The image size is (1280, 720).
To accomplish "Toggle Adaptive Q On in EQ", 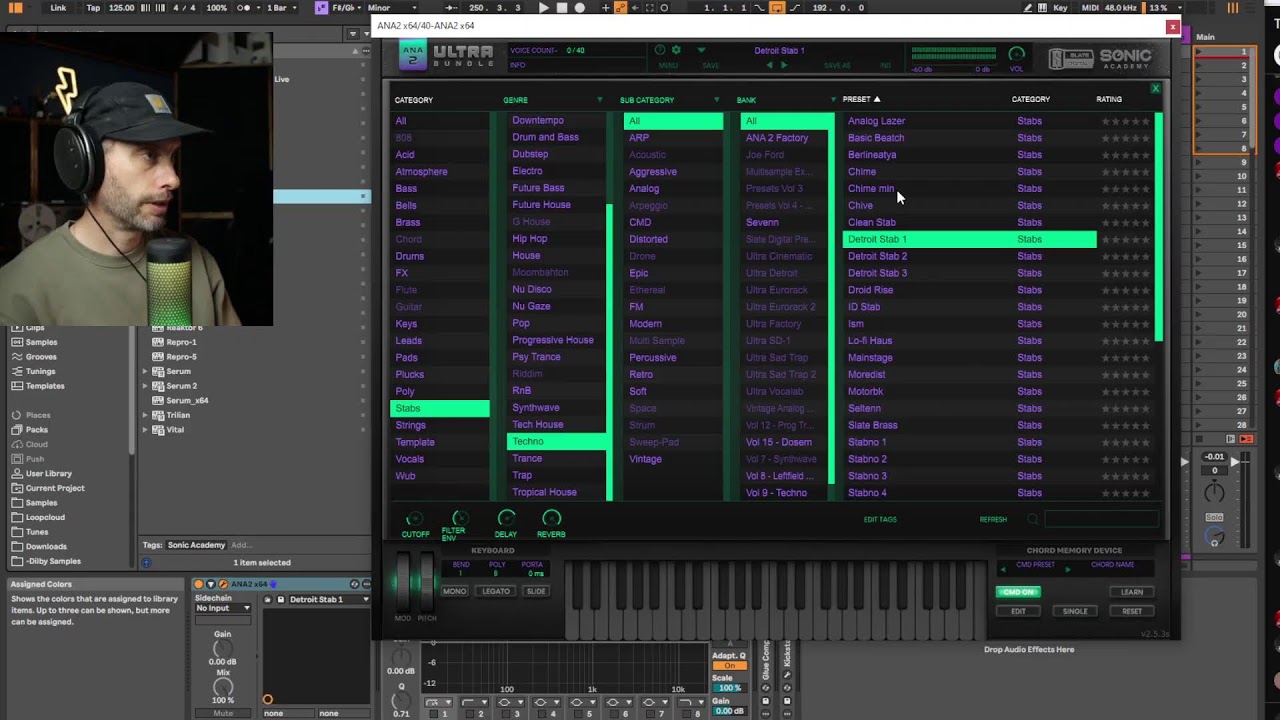I will coord(729,666).
